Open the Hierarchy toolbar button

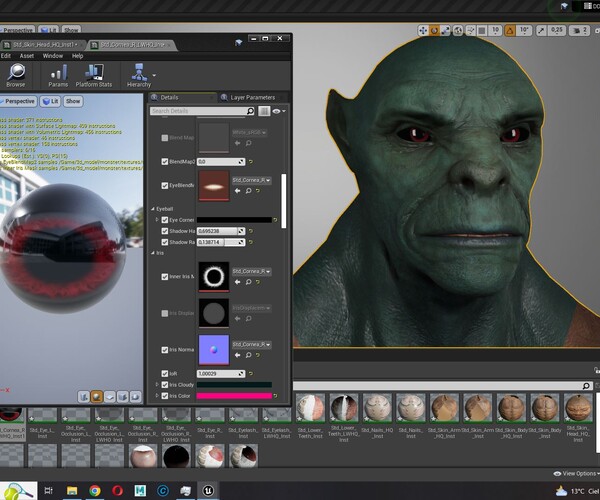click(x=139, y=75)
